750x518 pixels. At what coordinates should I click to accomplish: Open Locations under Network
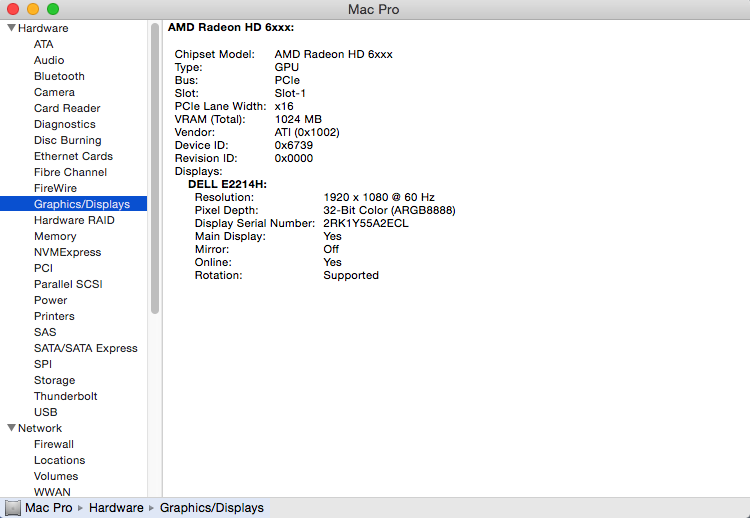59,460
